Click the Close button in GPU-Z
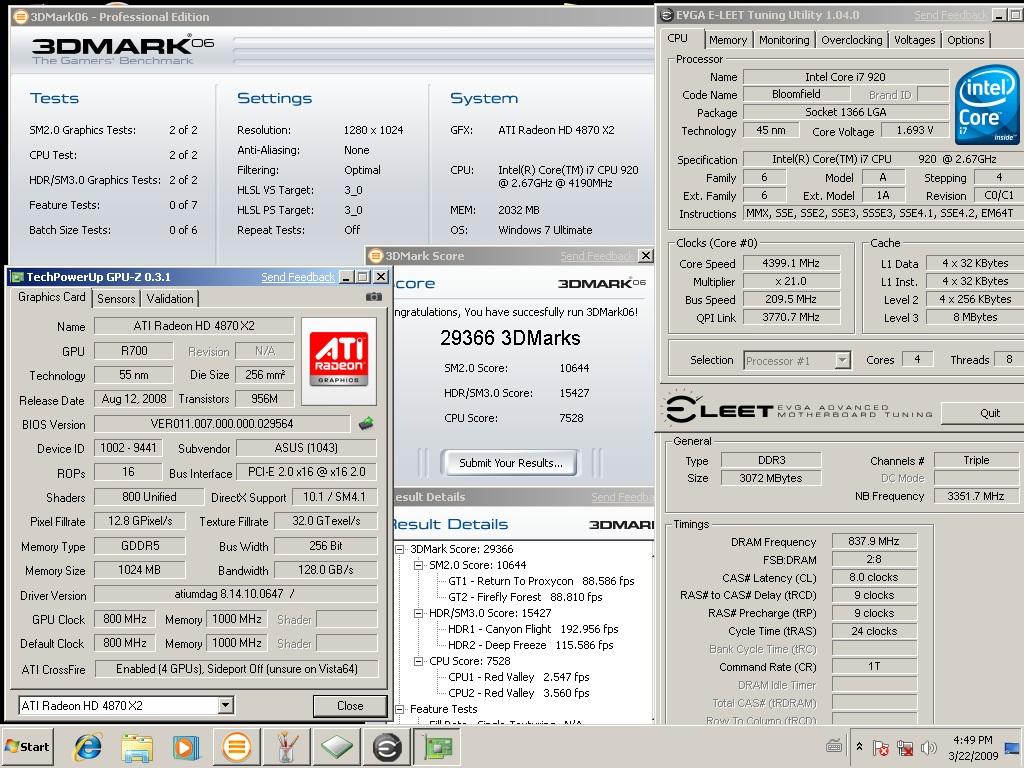The width and height of the screenshot is (1025, 768). pos(350,706)
